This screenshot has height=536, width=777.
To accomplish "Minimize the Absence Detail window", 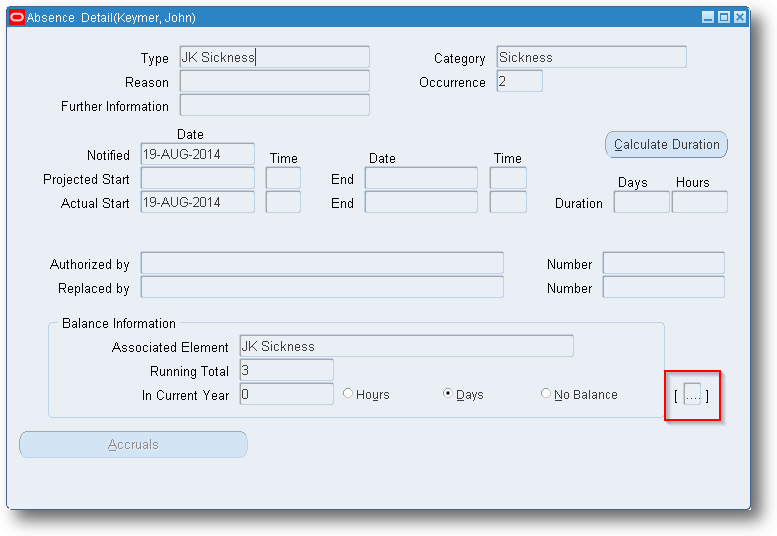I will click(x=708, y=17).
